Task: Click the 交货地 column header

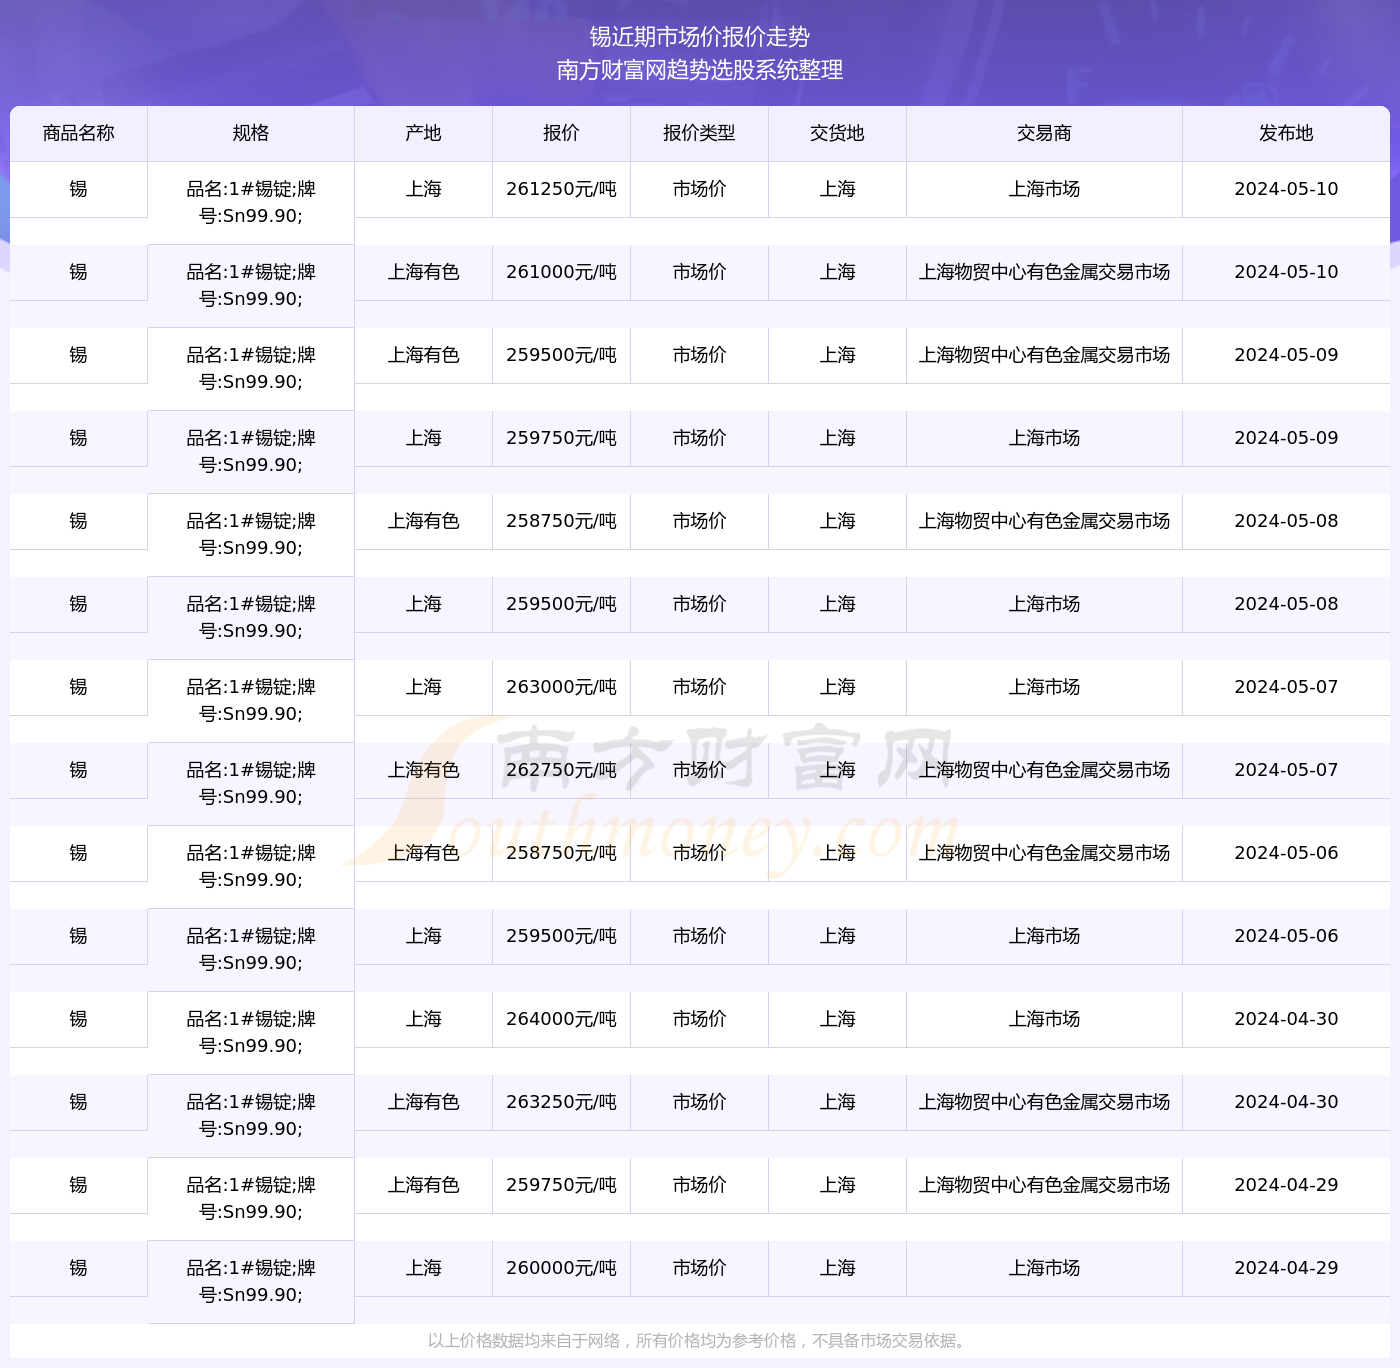Action: 838,133
